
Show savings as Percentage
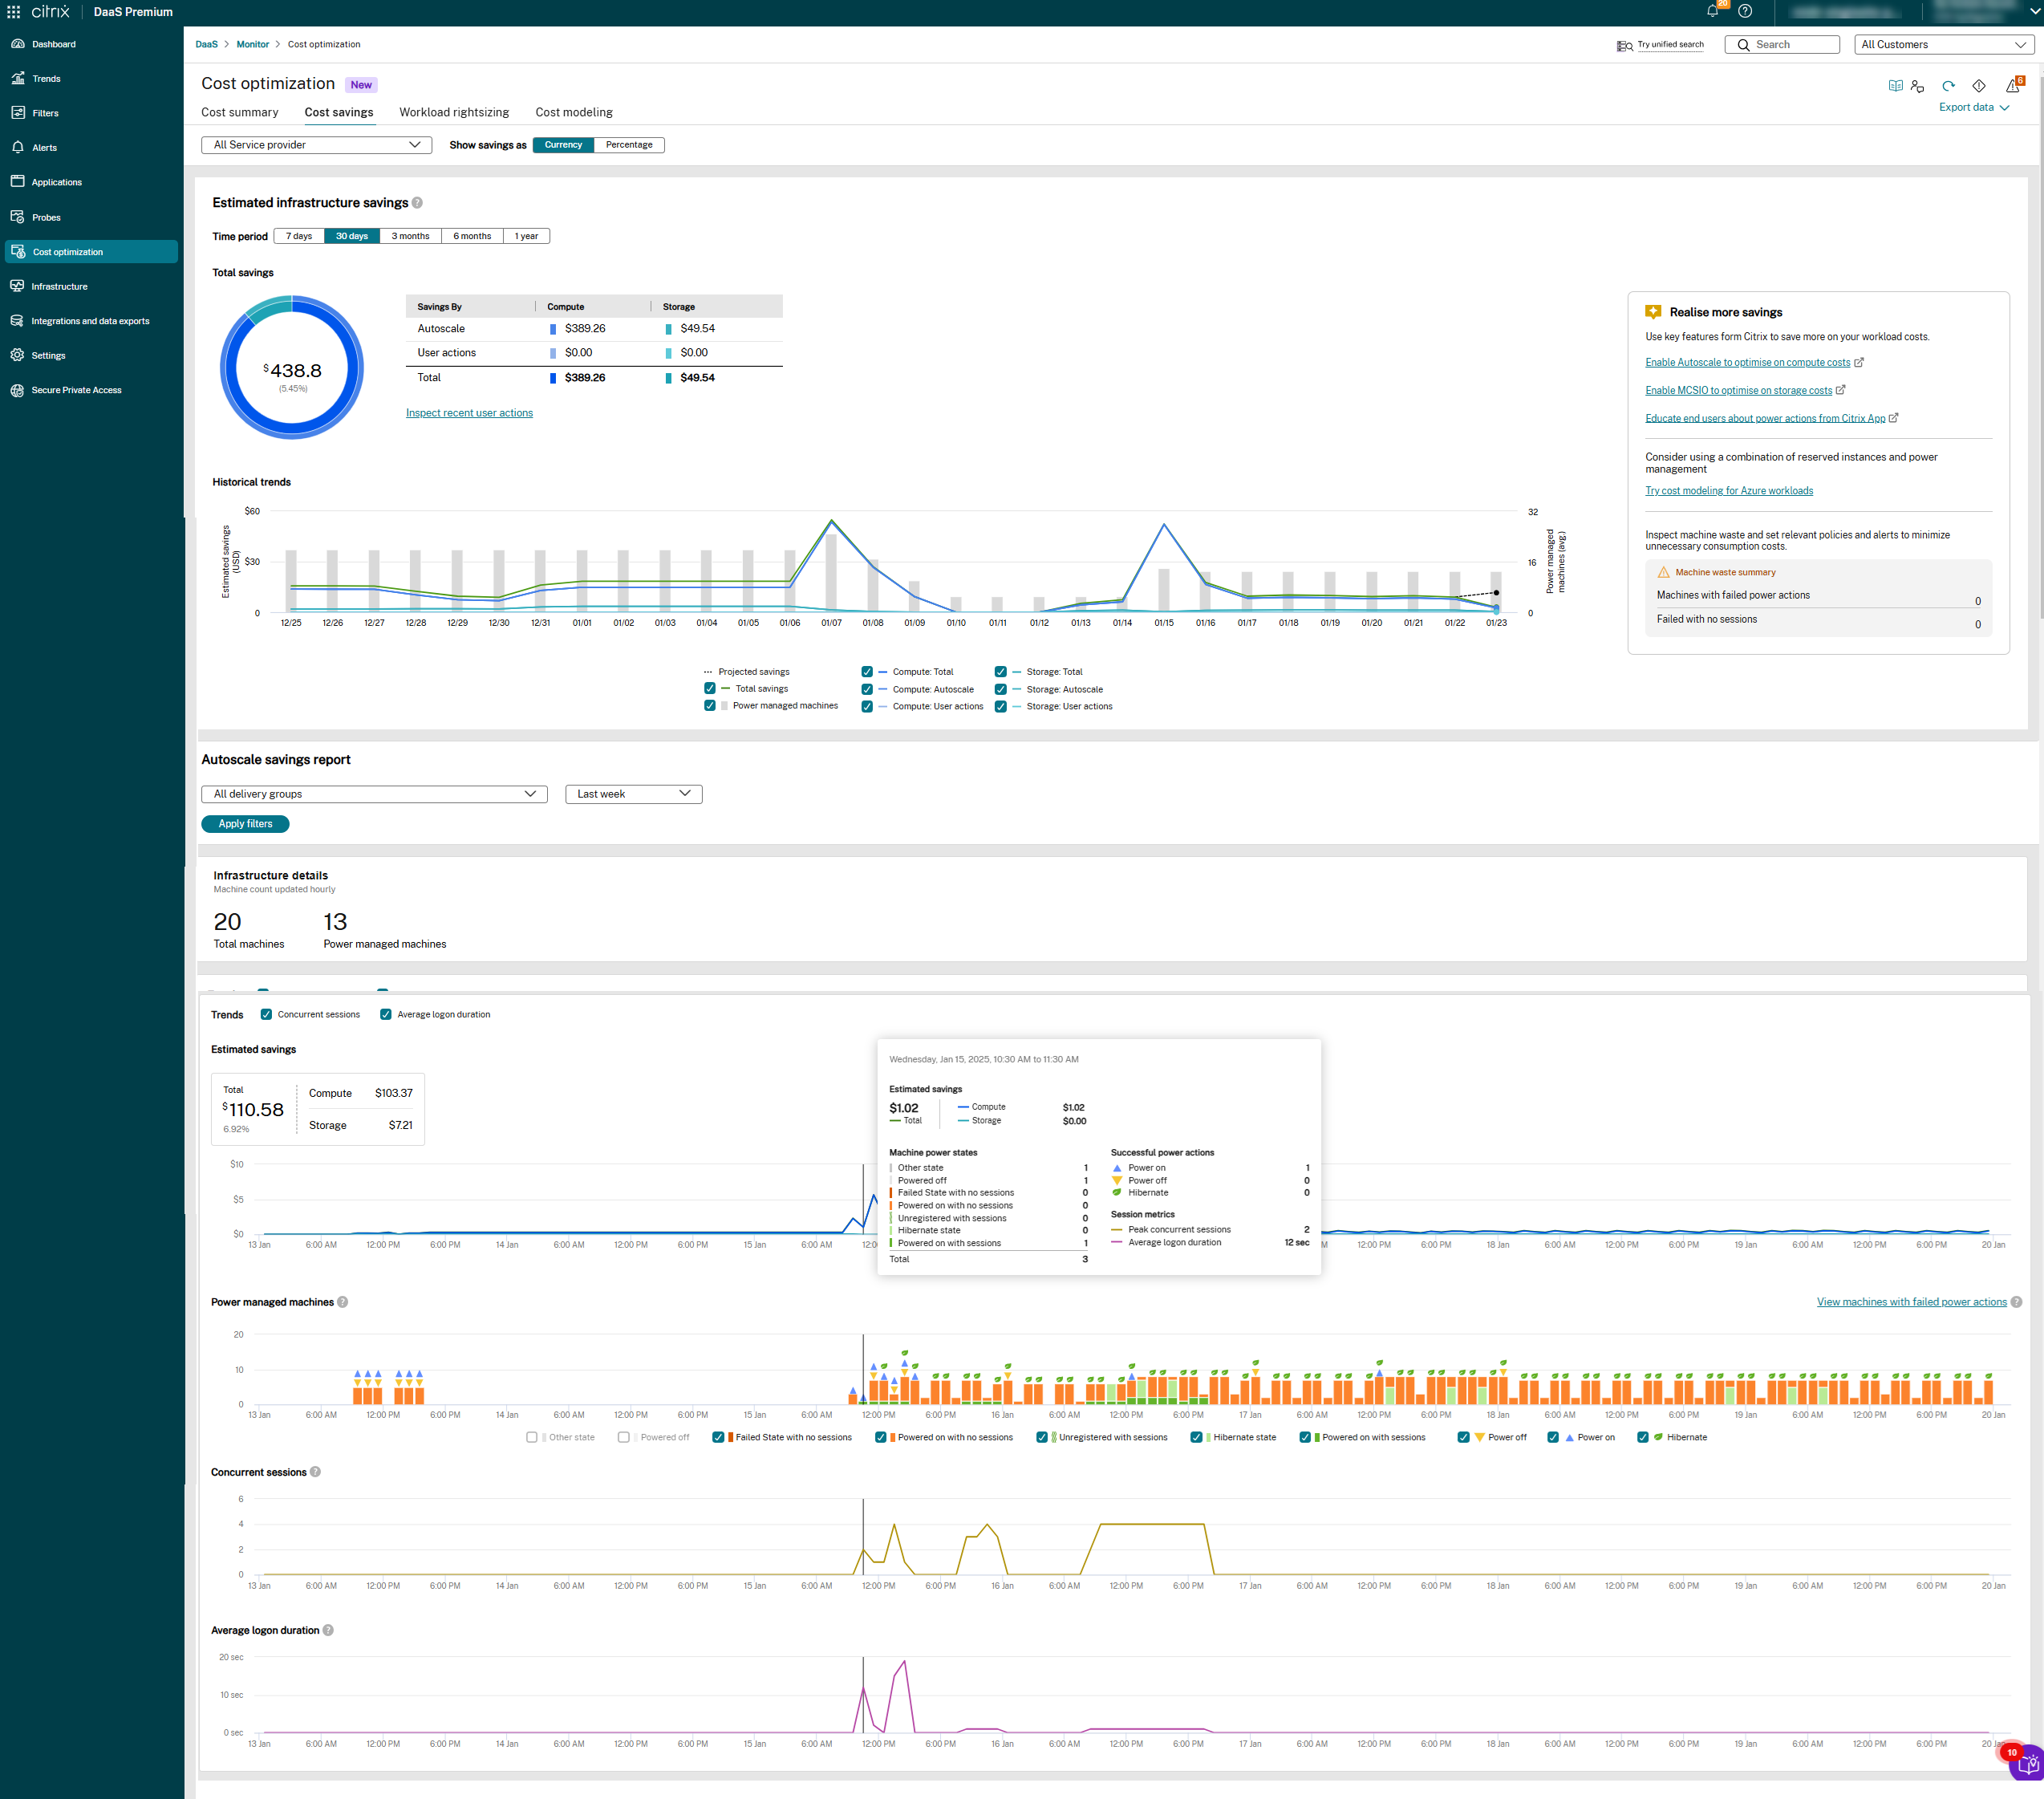tap(629, 145)
